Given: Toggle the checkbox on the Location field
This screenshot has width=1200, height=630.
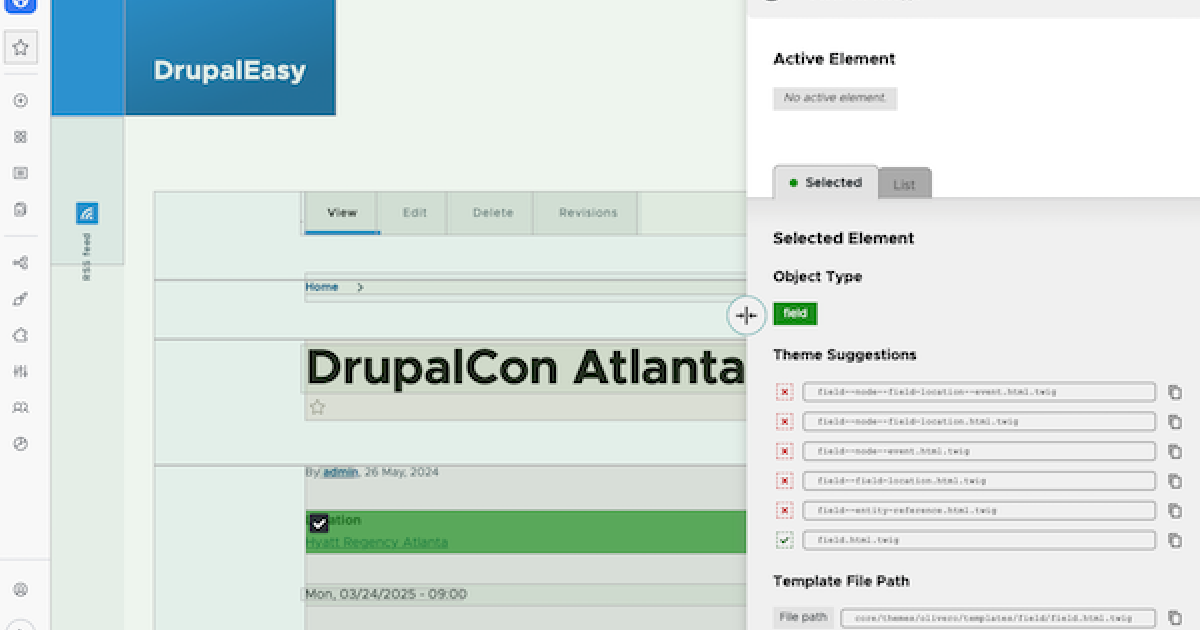Looking at the screenshot, I should tap(318, 521).
